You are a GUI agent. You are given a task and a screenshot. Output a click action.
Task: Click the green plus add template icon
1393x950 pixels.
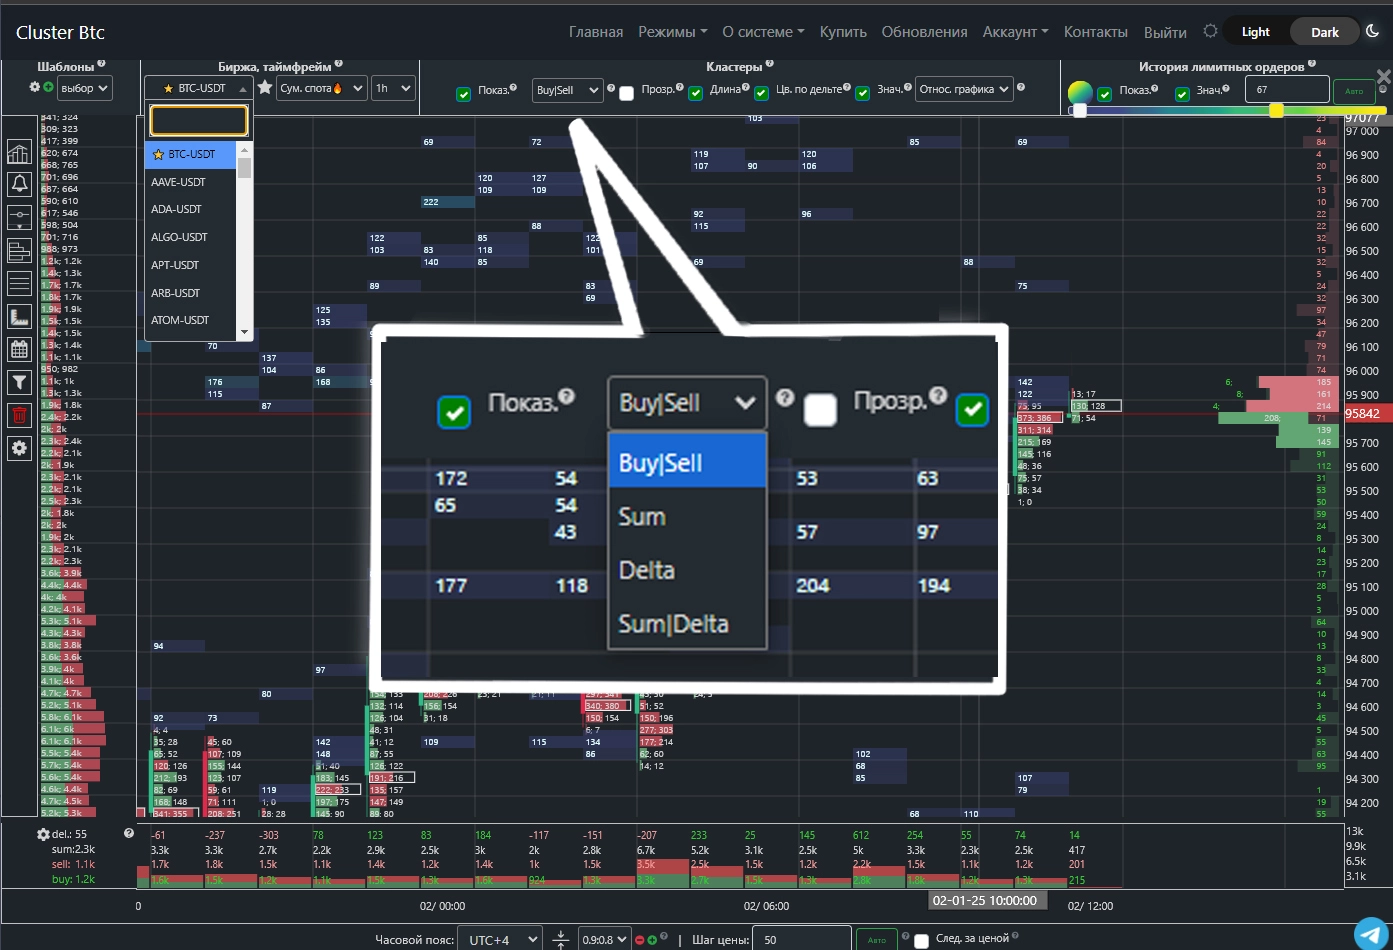tap(48, 87)
